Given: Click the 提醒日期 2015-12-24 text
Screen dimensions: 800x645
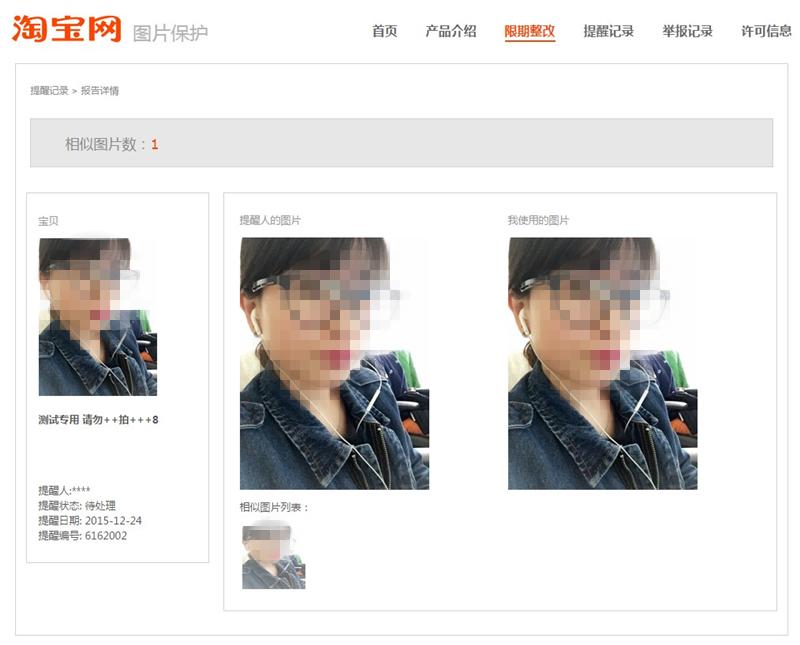Looking at the screenshot, I should 90,520.
